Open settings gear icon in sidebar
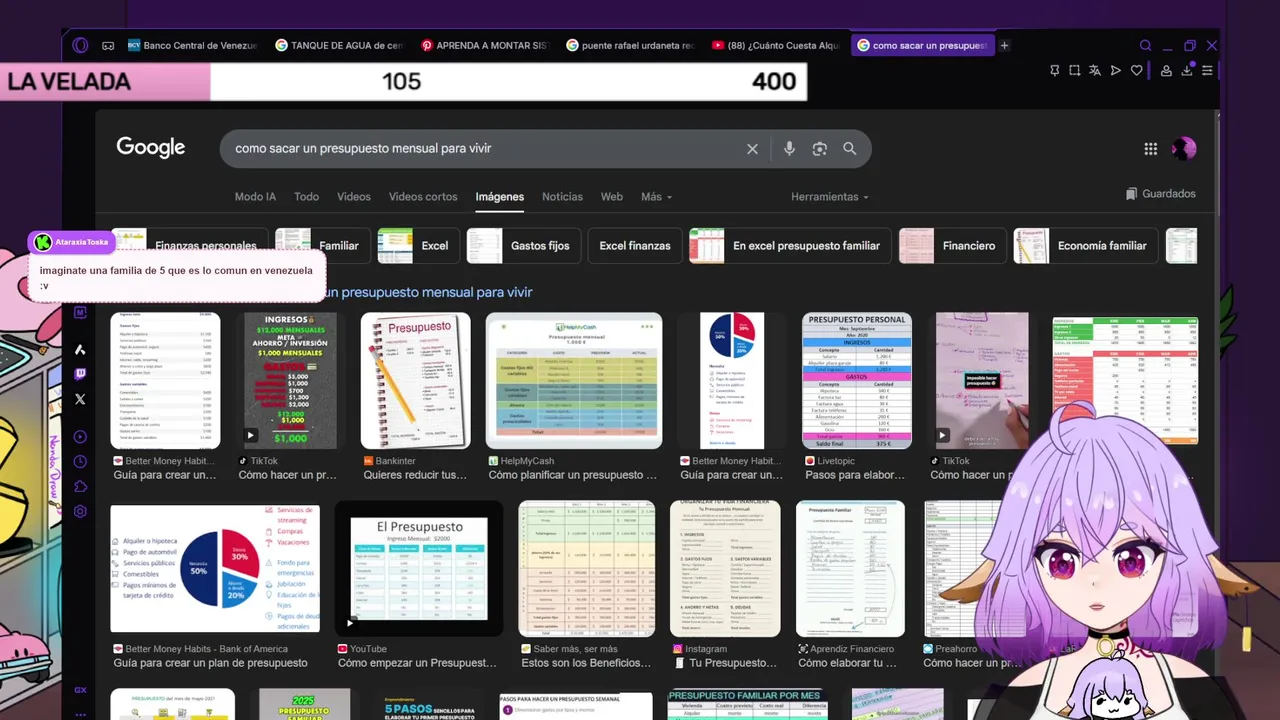 pos(80,512)
